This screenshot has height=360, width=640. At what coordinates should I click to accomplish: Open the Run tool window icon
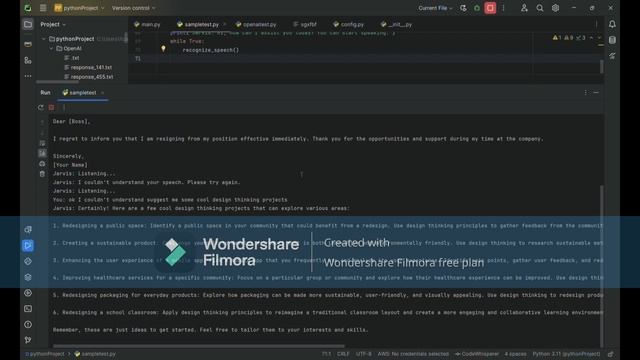(x=28, y=245)
